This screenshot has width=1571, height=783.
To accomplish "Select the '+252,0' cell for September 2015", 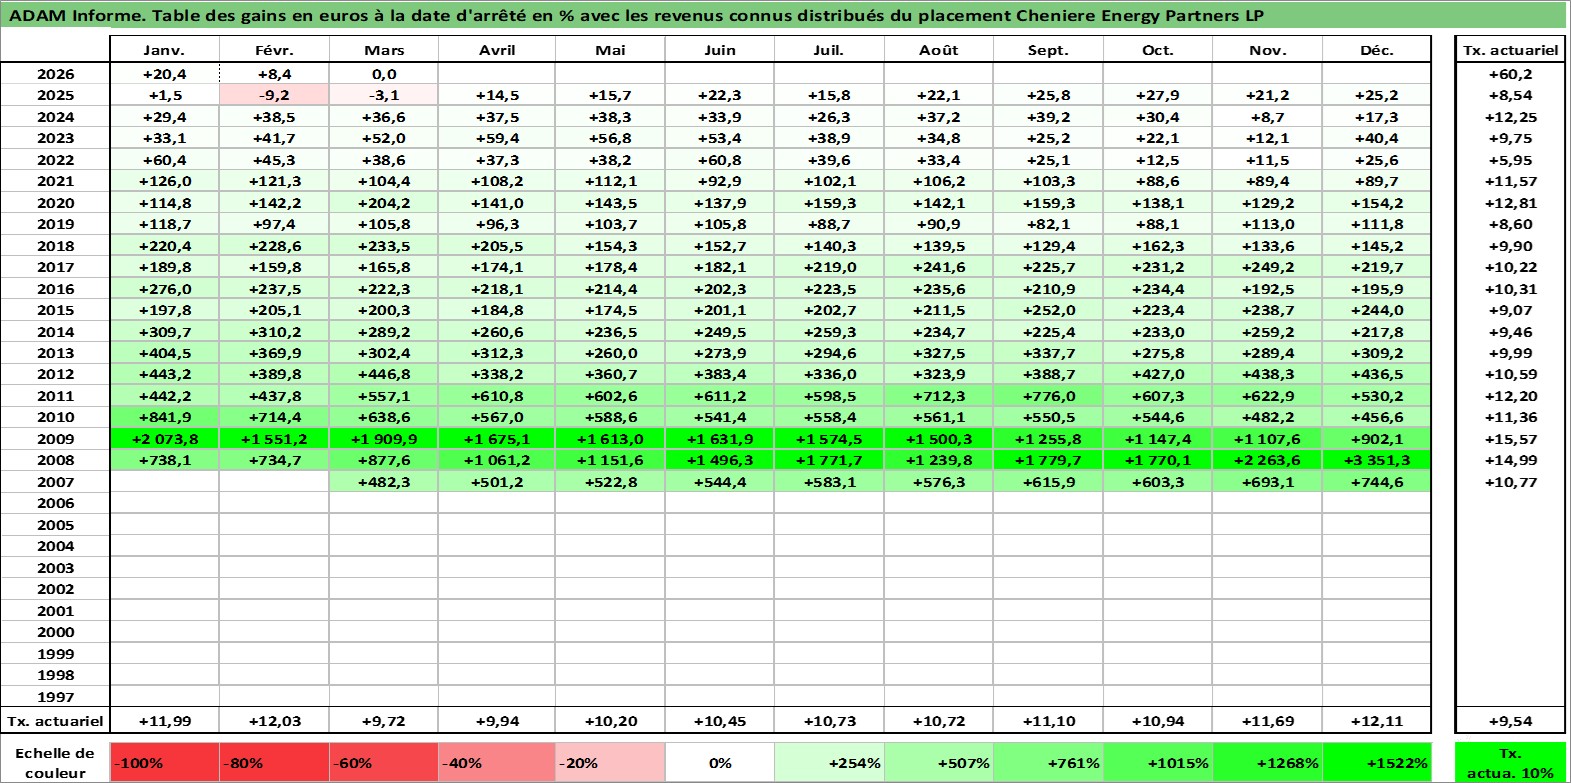I will [1048, 310].
